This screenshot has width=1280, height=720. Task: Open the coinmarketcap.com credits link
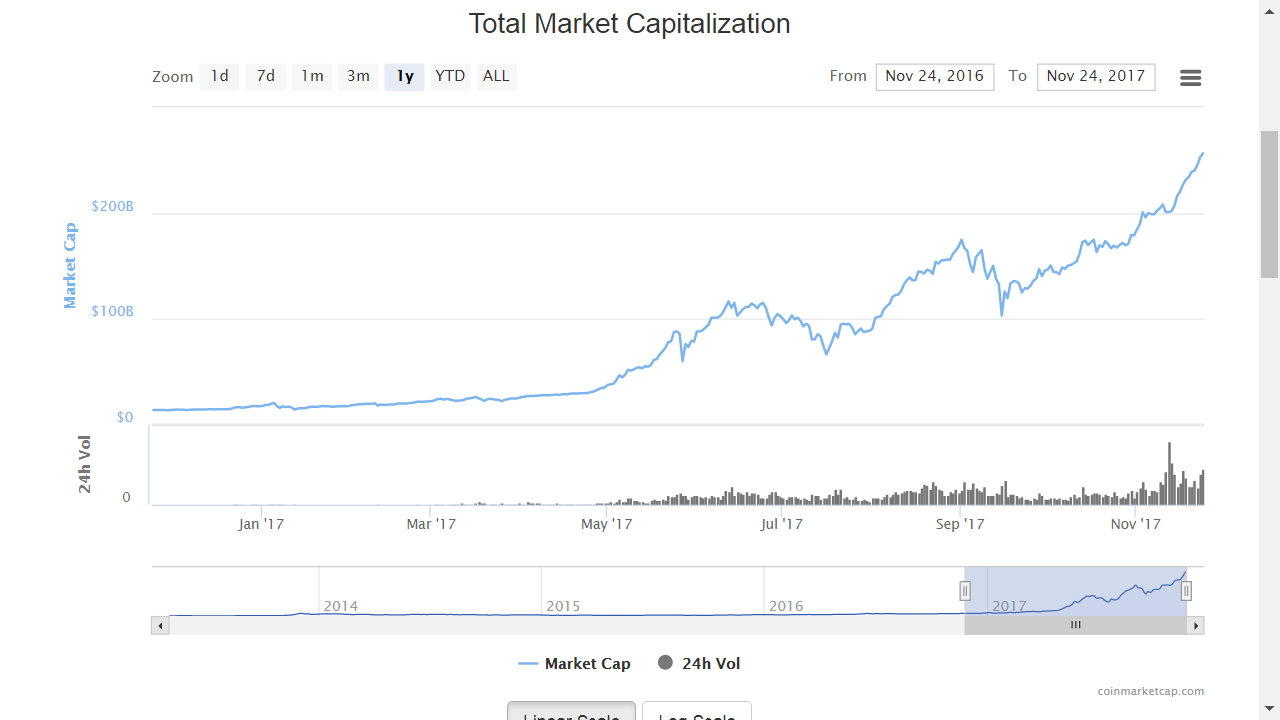1150,691
